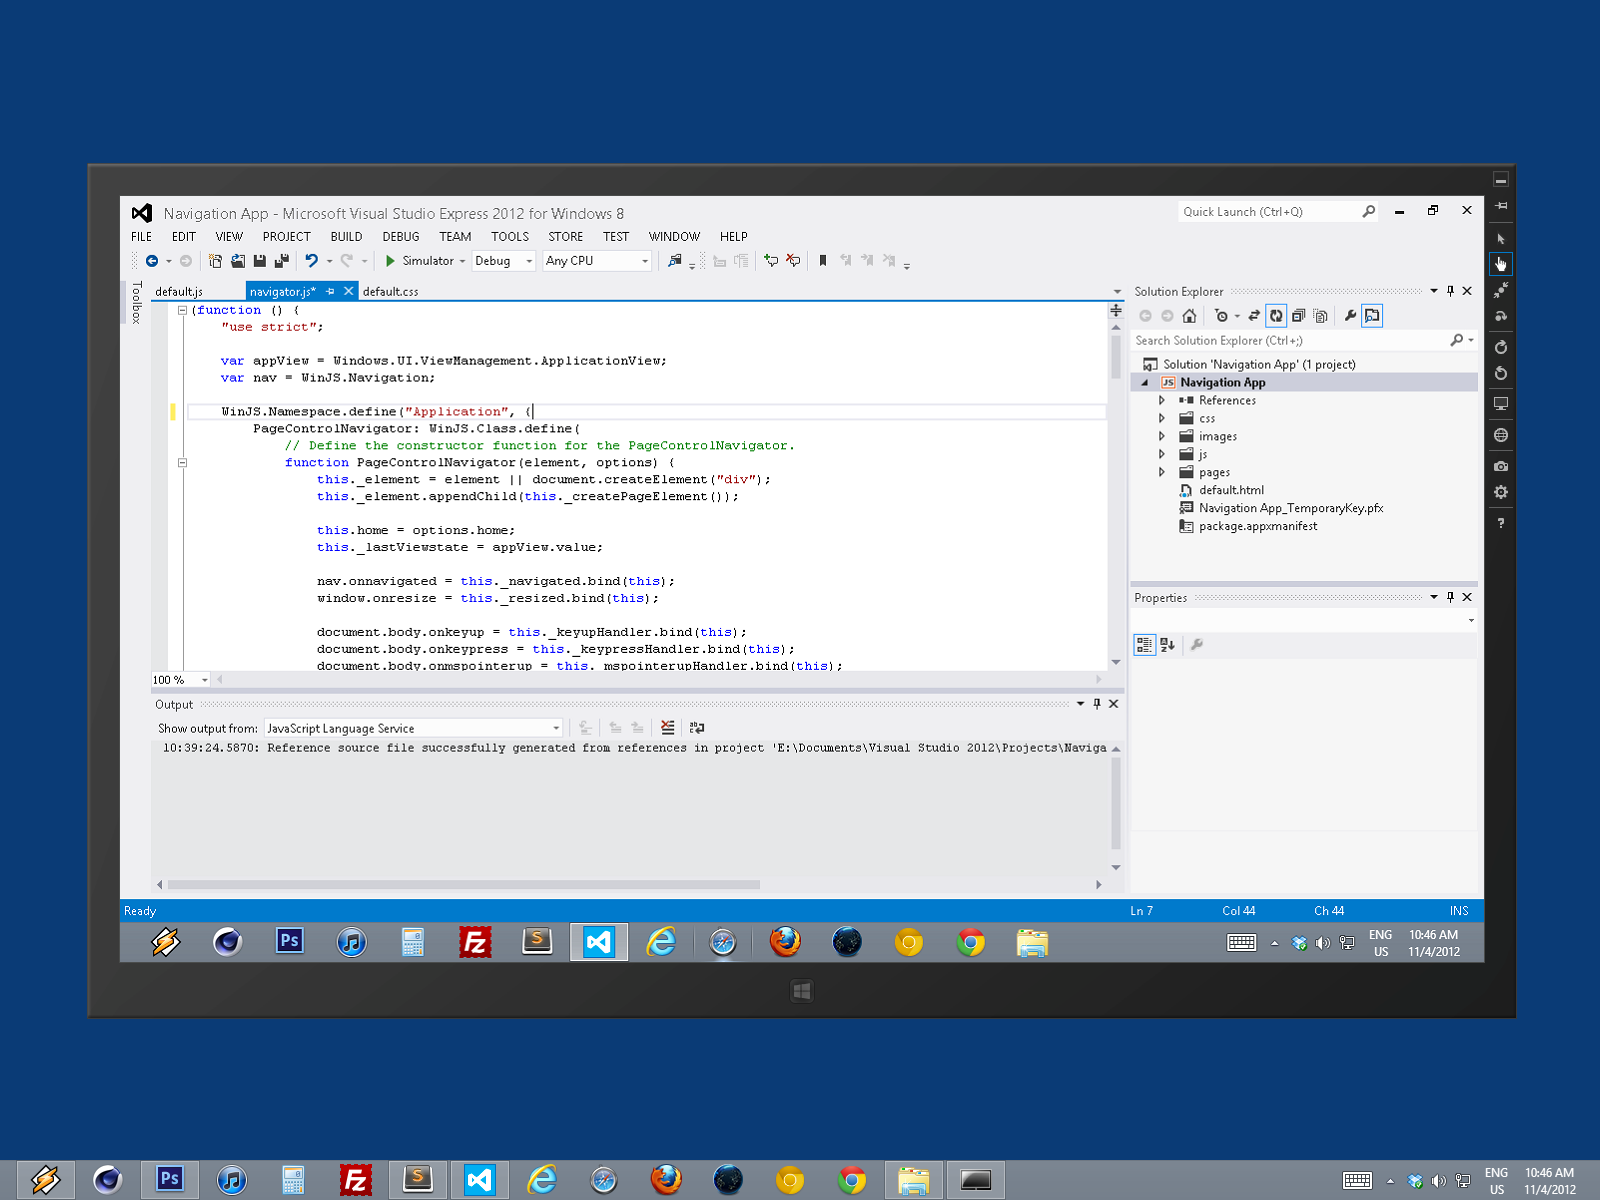Start debugging with green Simulator play button
The image size is (1600, 1200).
click(390, 261)
